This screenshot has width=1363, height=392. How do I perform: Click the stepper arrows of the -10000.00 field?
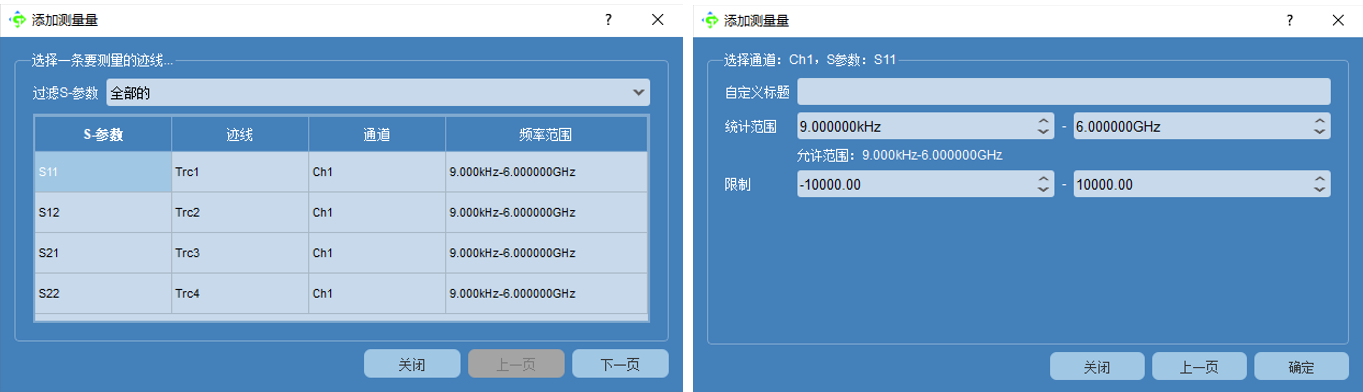coord(1044,184)
